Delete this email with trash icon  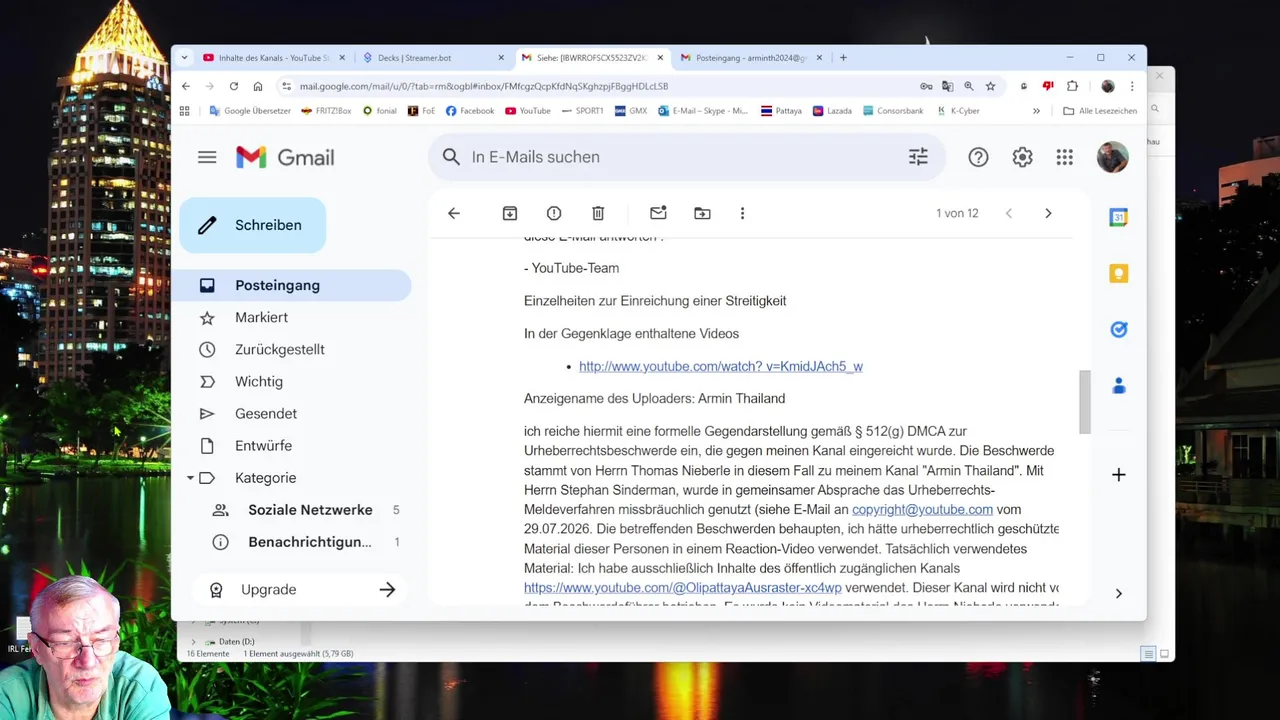click(x=598, y=213)
